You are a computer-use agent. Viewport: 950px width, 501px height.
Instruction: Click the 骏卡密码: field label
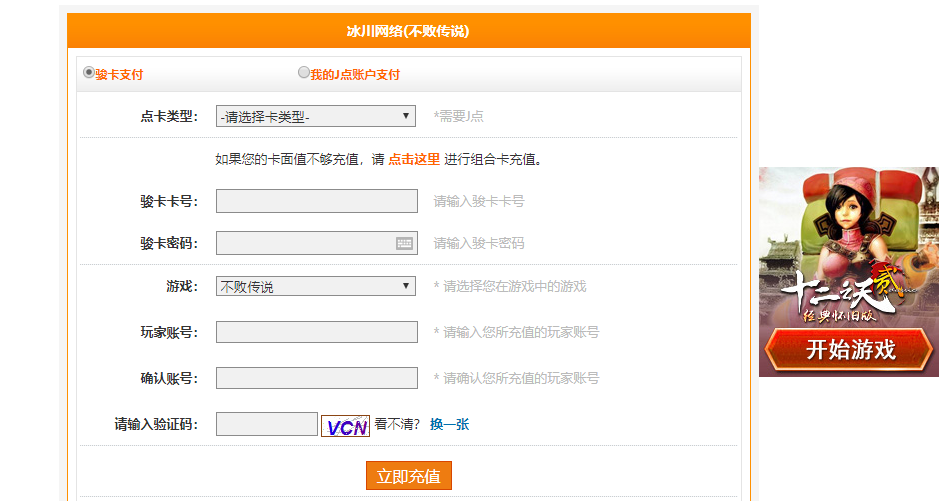(169, 243)
